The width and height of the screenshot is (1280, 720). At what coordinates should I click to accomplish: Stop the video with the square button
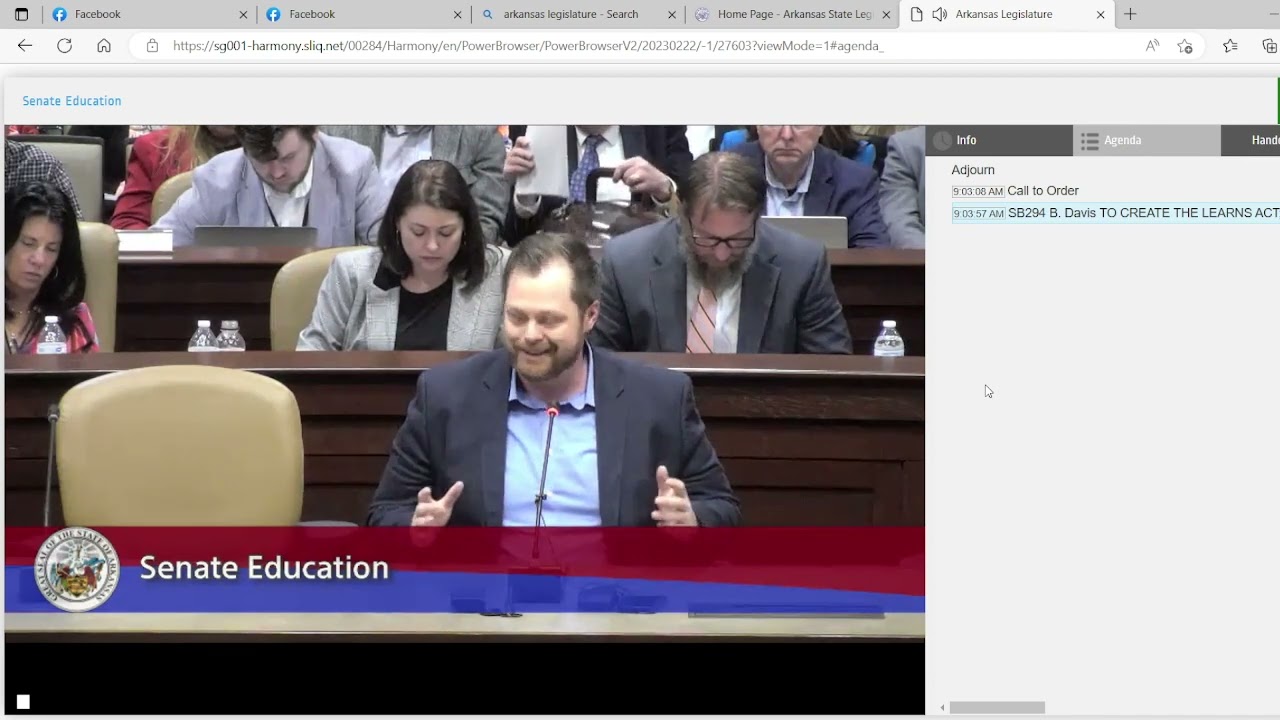(23, 702)
